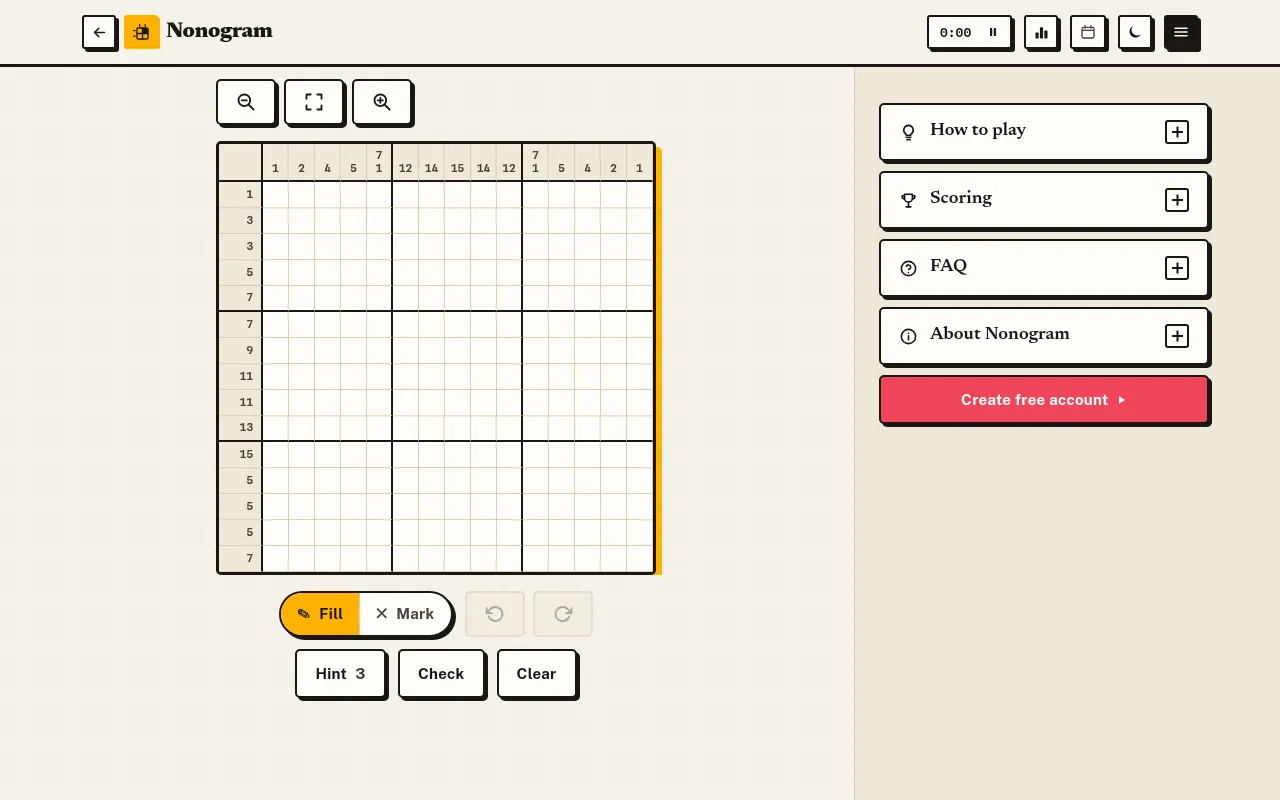Clear the puzzle grid

click(x=536, y=674)
